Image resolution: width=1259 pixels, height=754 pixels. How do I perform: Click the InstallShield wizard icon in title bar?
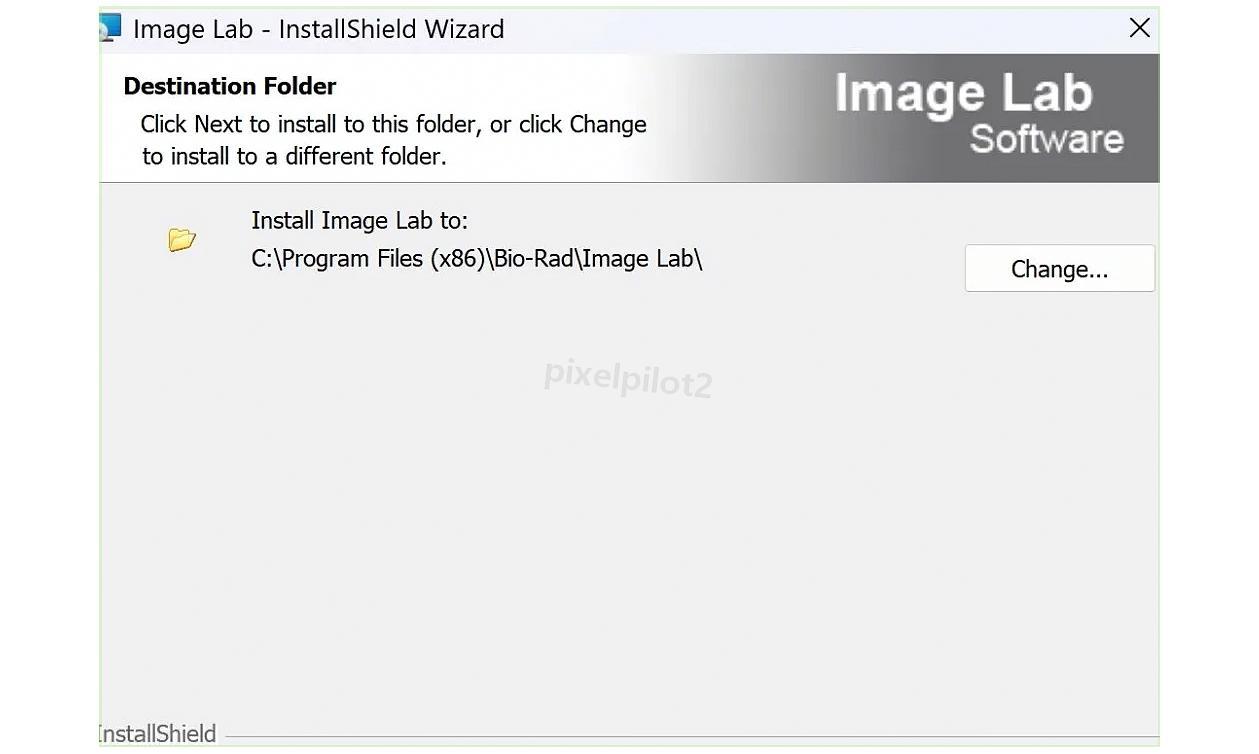pos(112,27)
